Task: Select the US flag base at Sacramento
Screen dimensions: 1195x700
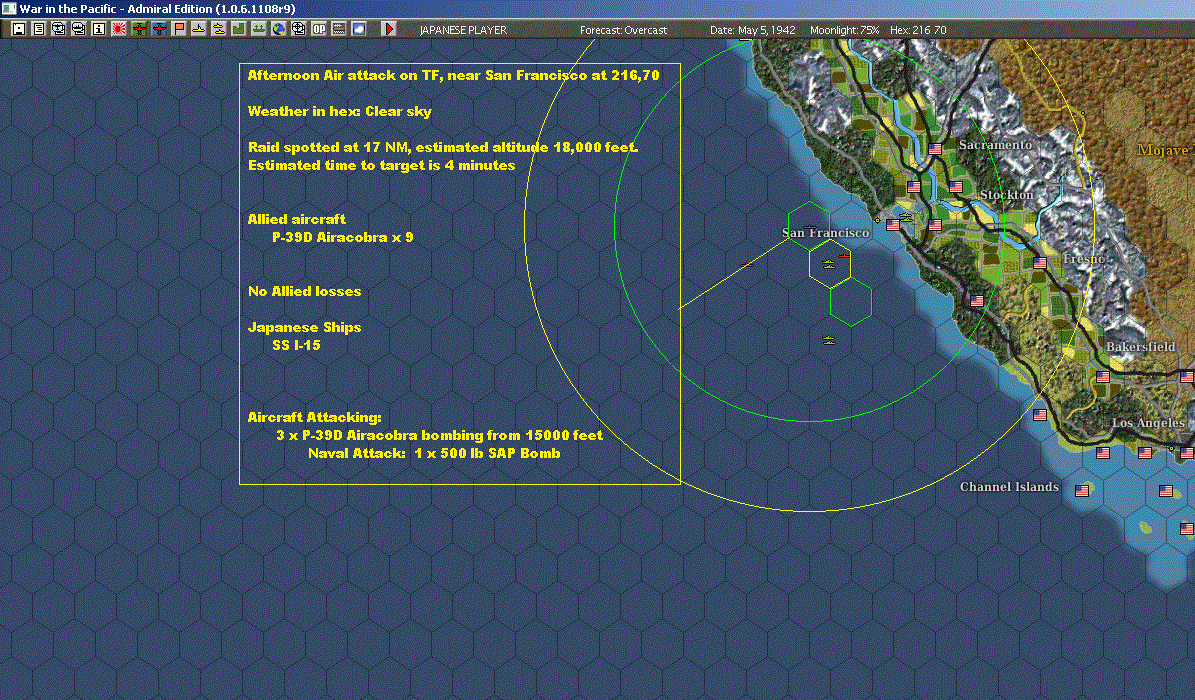Action: 935,149
